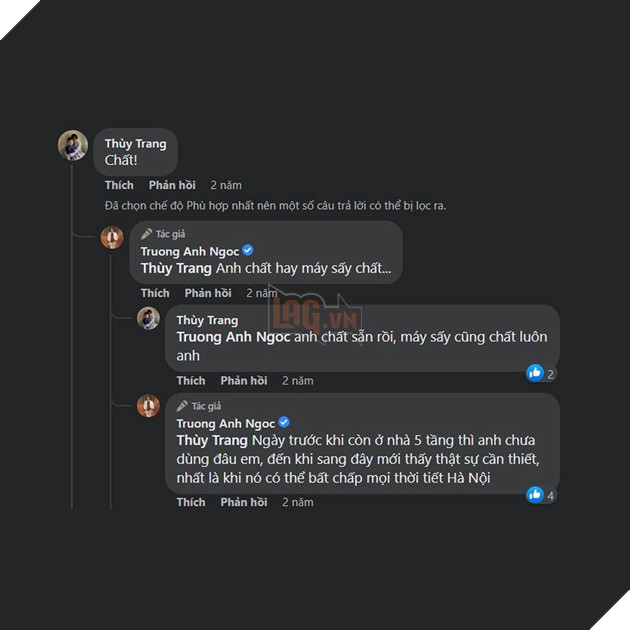Reply to the "anh chất sẵn rồi" comment
This screenshot has width=630, height=630.
244,381
